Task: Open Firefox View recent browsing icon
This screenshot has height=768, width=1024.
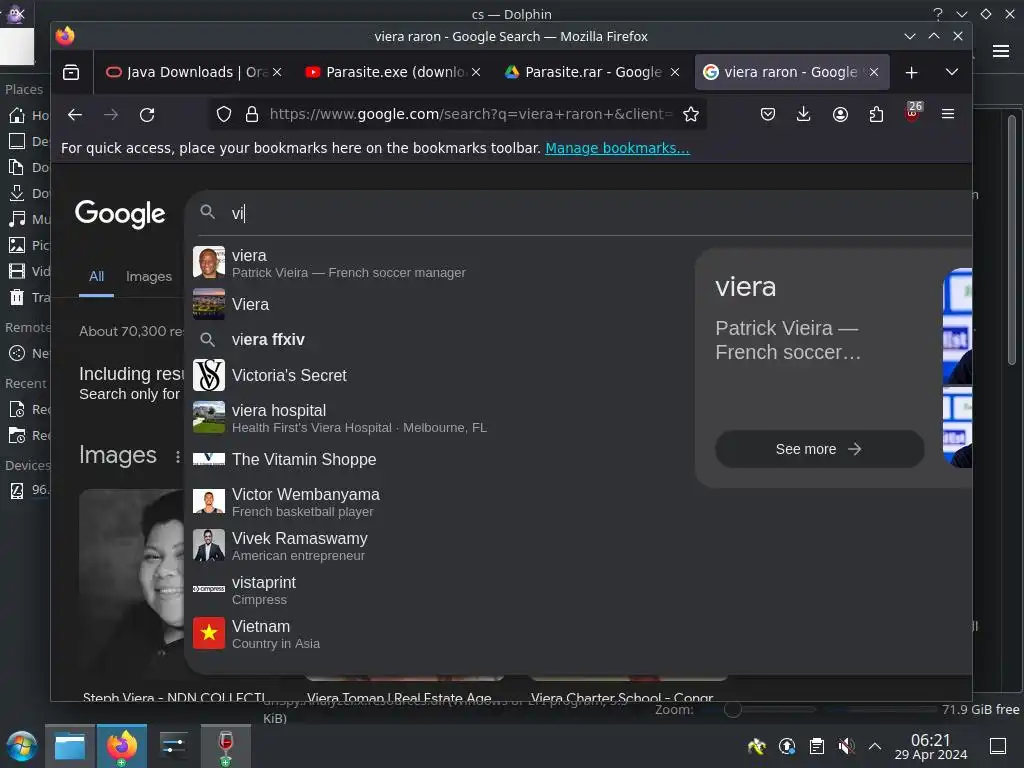Action: (x=71, y=72)
